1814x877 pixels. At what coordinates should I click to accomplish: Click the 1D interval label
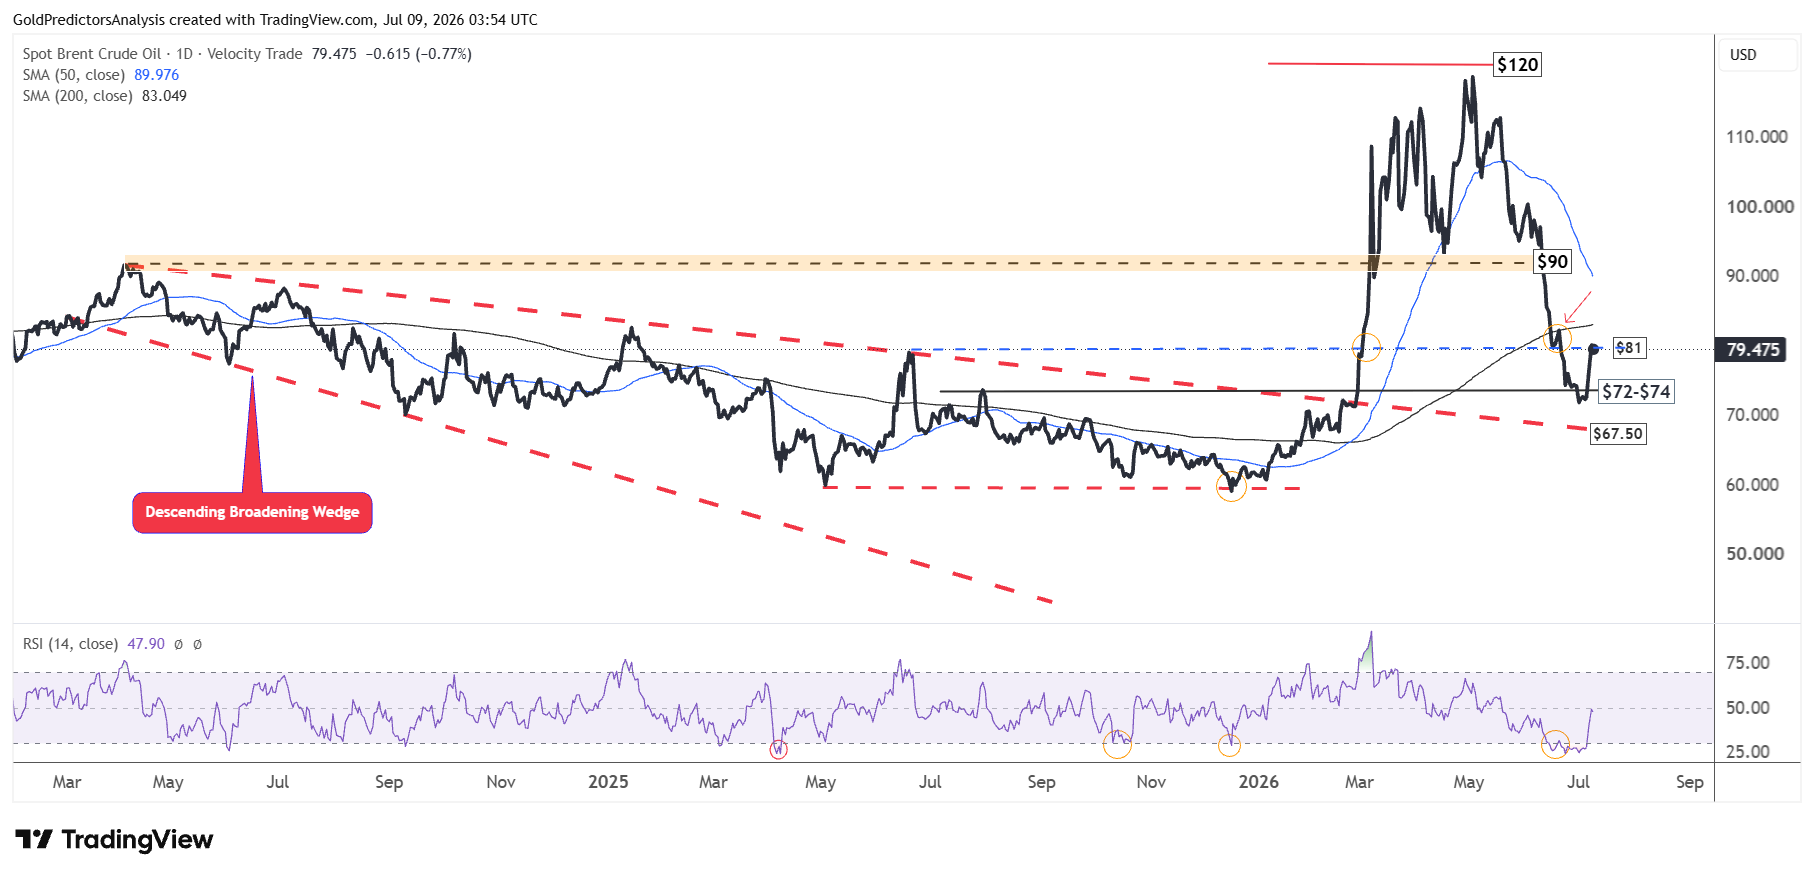coord(184,54)
